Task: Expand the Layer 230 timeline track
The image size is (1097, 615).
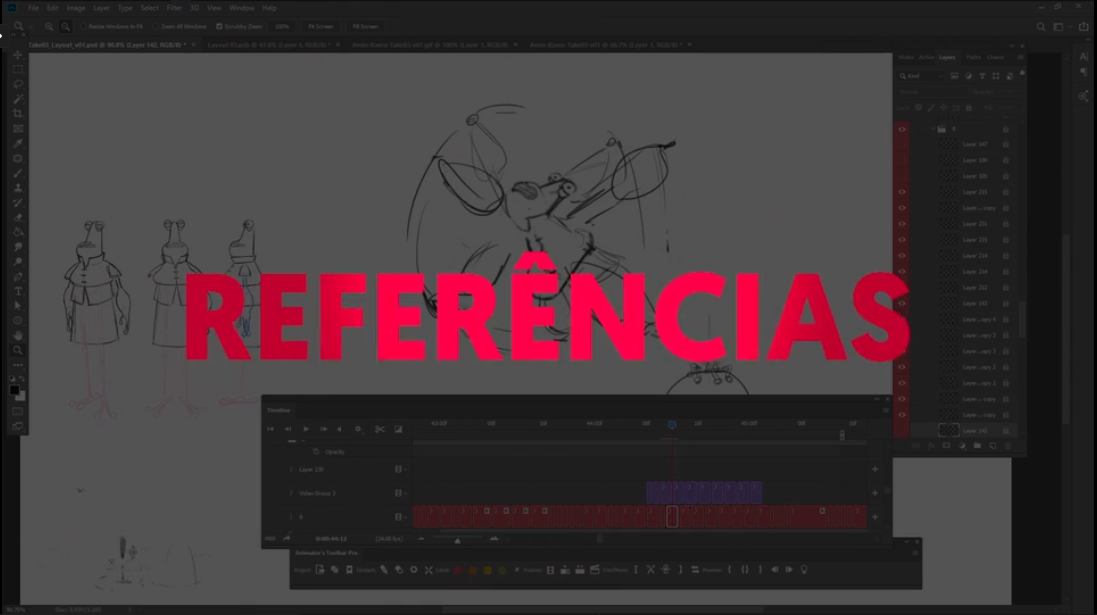Action: click(292, 469)
